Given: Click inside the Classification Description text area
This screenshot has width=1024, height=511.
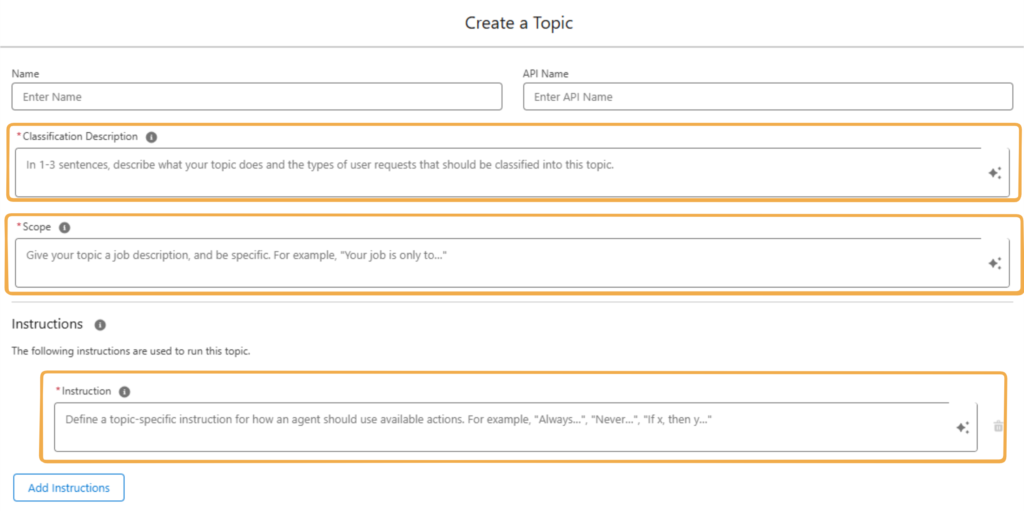Looking at the screenshot, I should coord(500,172).
